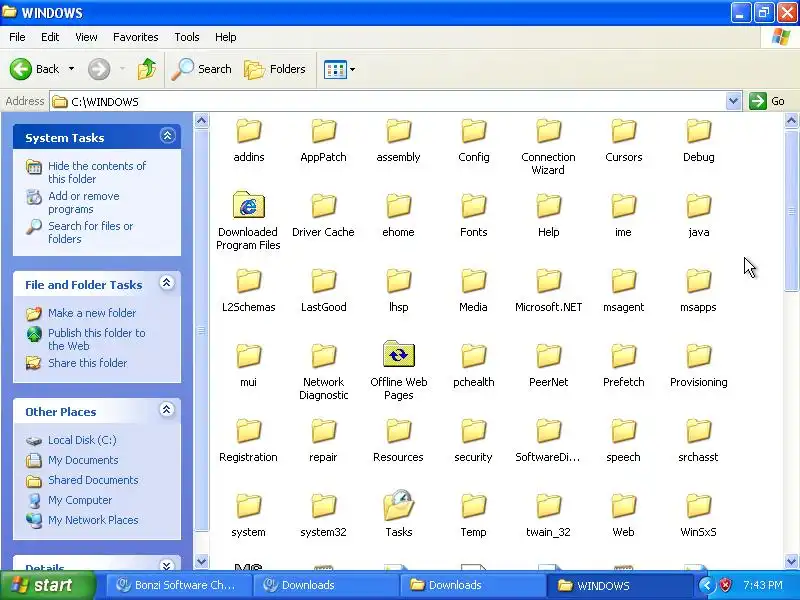
Task: Select the Fonts folder
Action: 473,215
